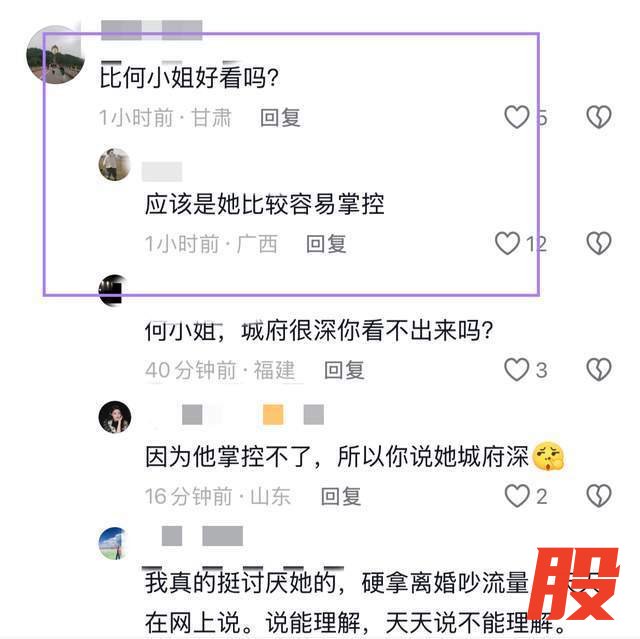Tap 回复 beside 16分钟前 · 山东

click(x=341, y=497)
